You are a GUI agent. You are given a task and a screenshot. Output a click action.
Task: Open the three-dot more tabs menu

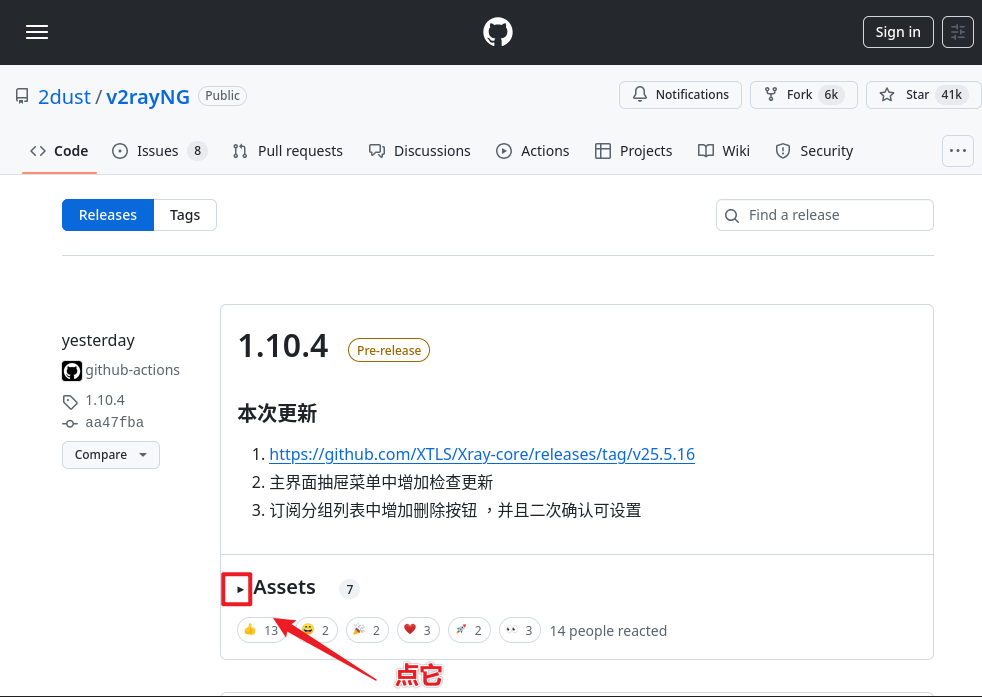tap(958, 151)
